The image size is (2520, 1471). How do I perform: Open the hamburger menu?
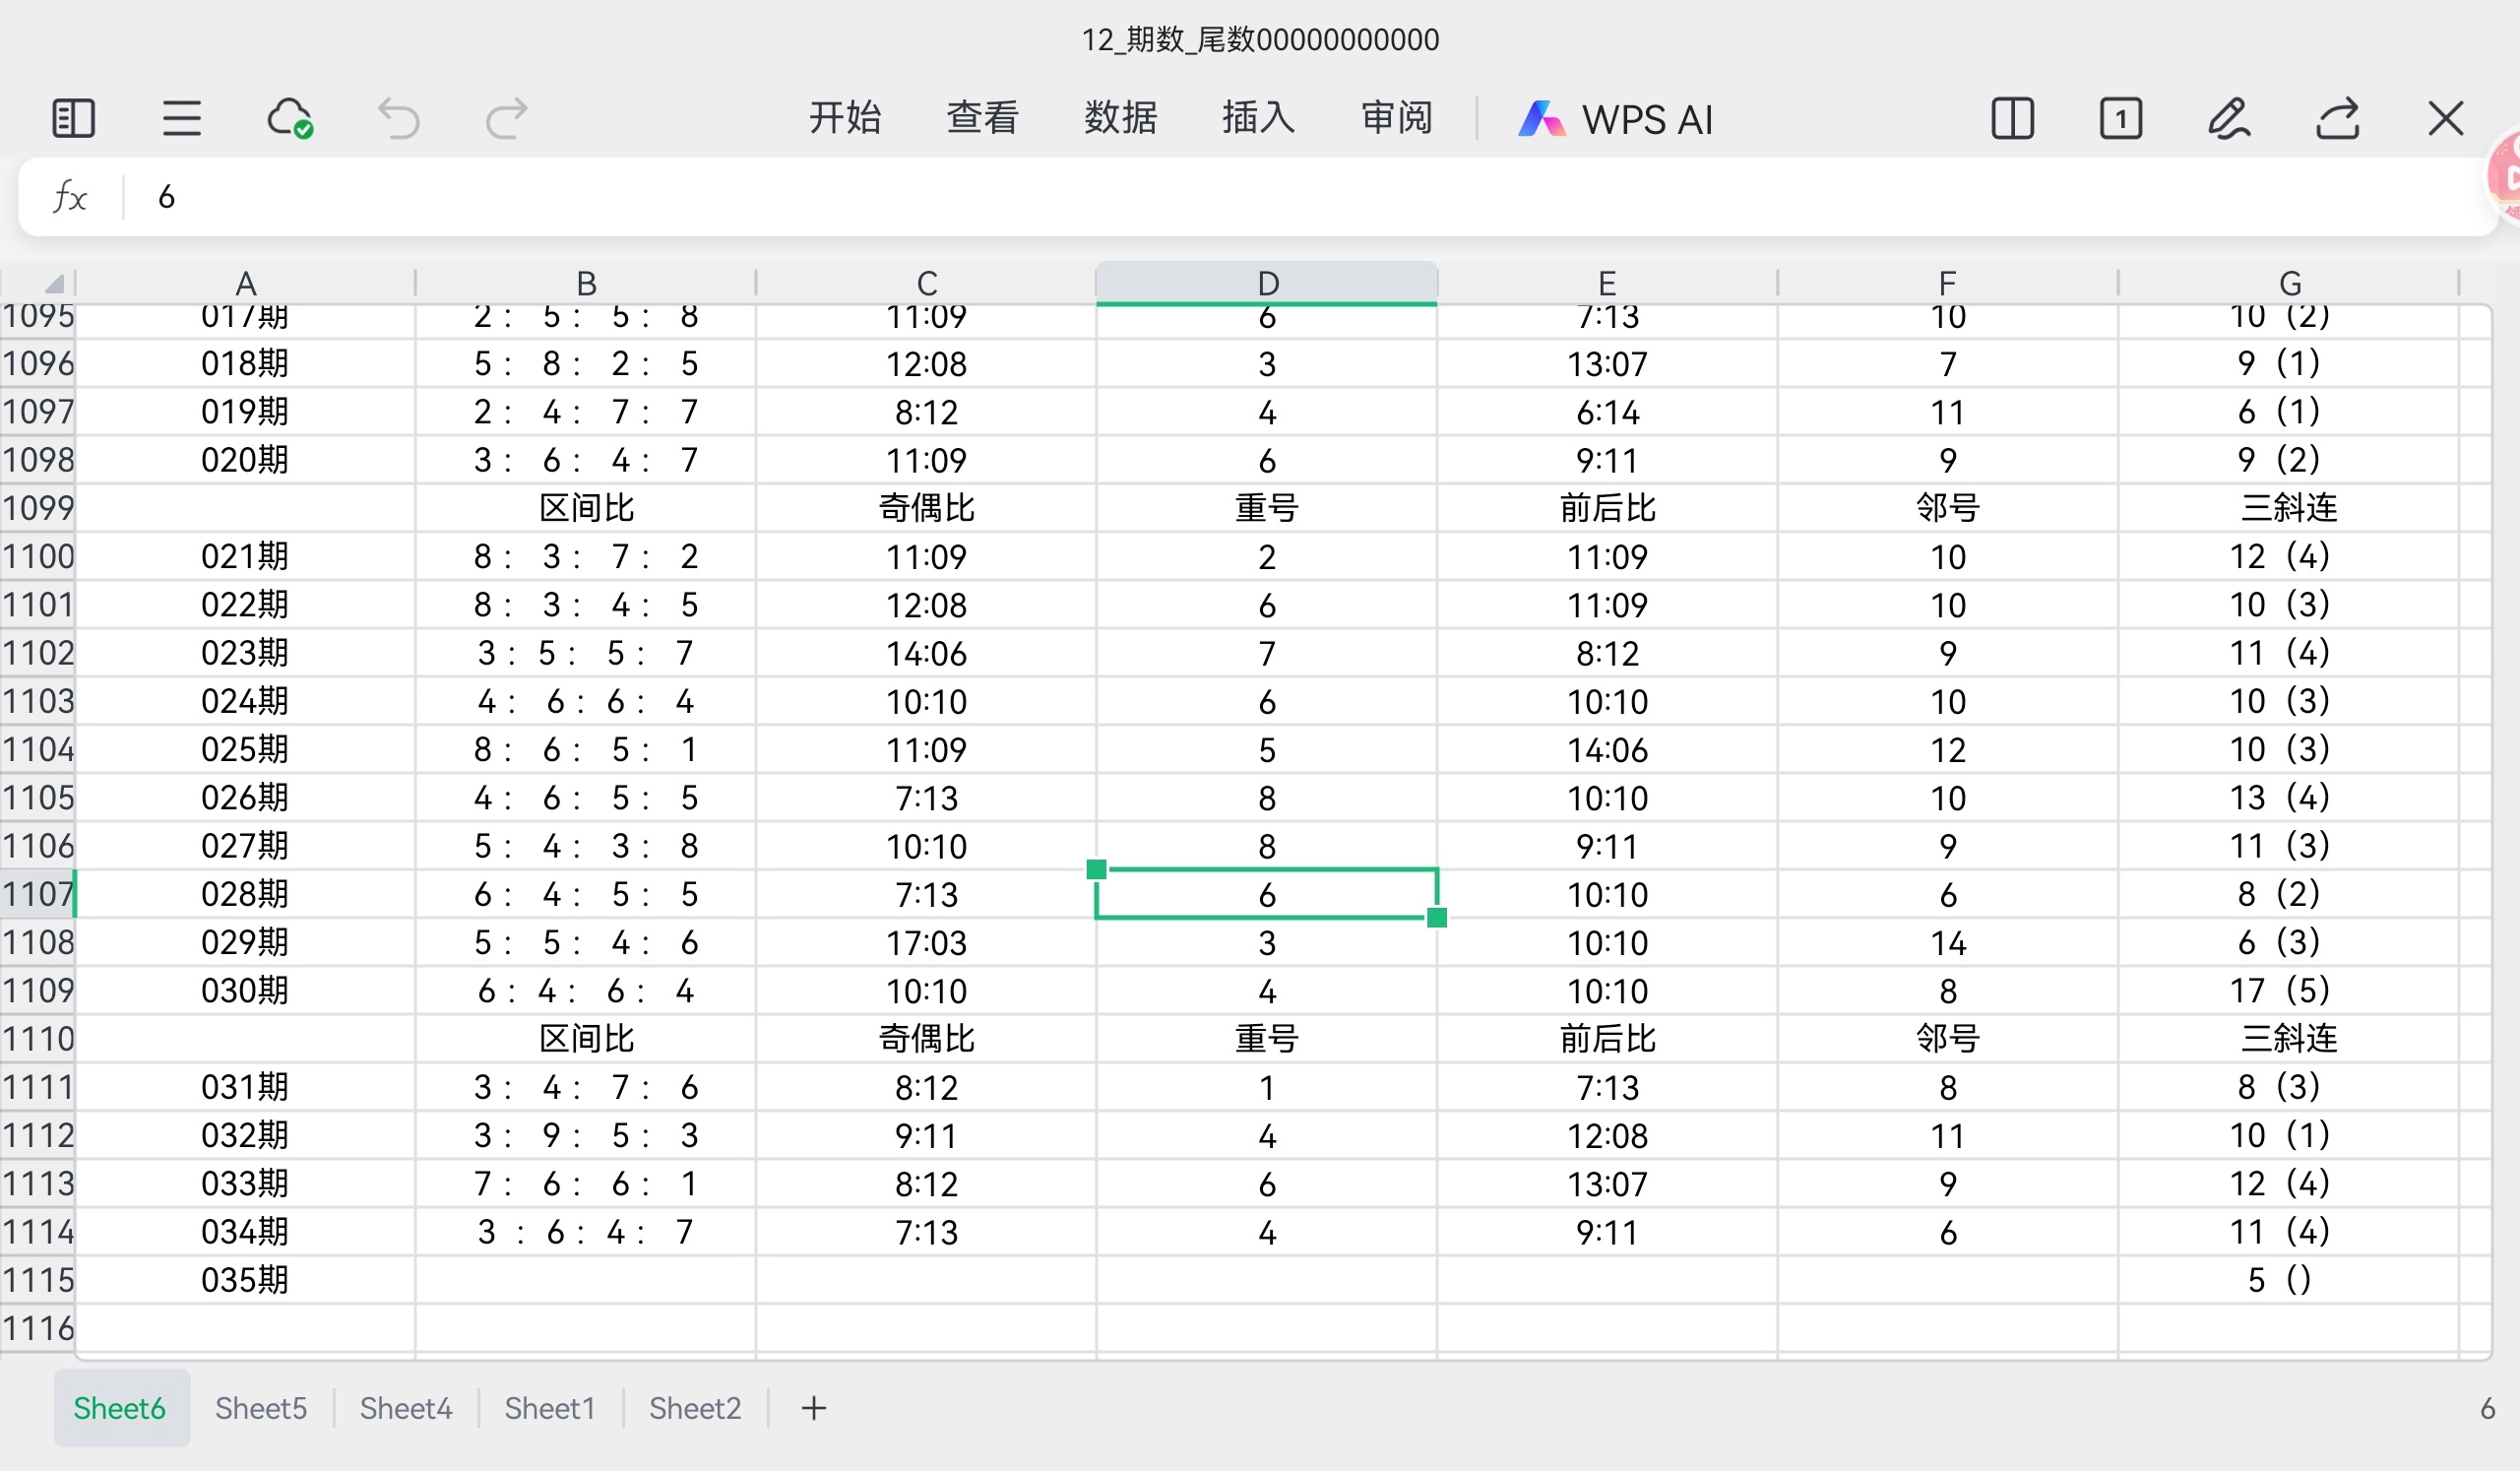(180, 118)
